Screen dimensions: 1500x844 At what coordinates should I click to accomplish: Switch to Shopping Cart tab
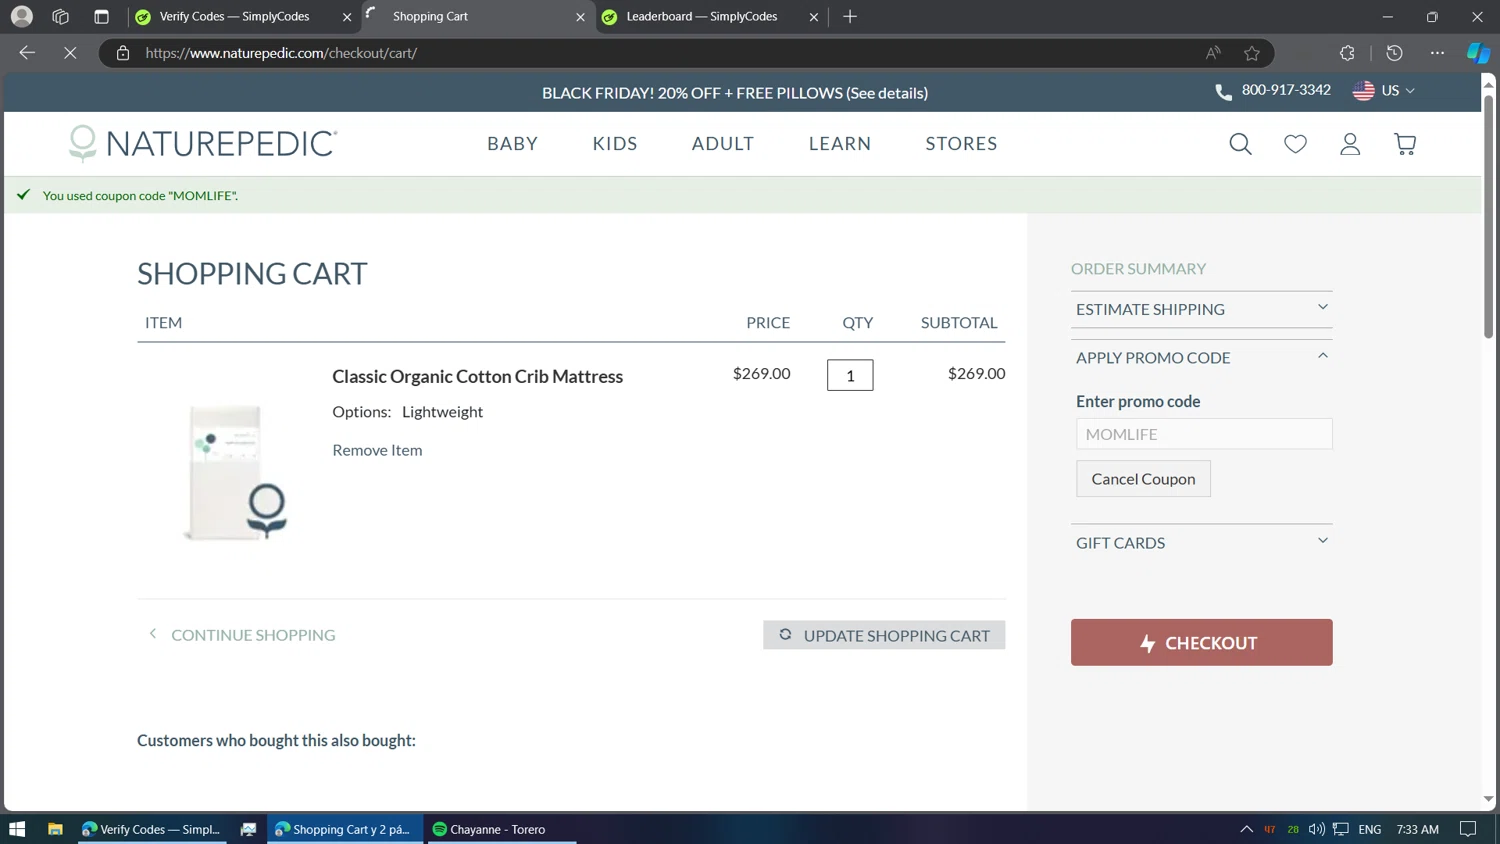pos(477,17)
